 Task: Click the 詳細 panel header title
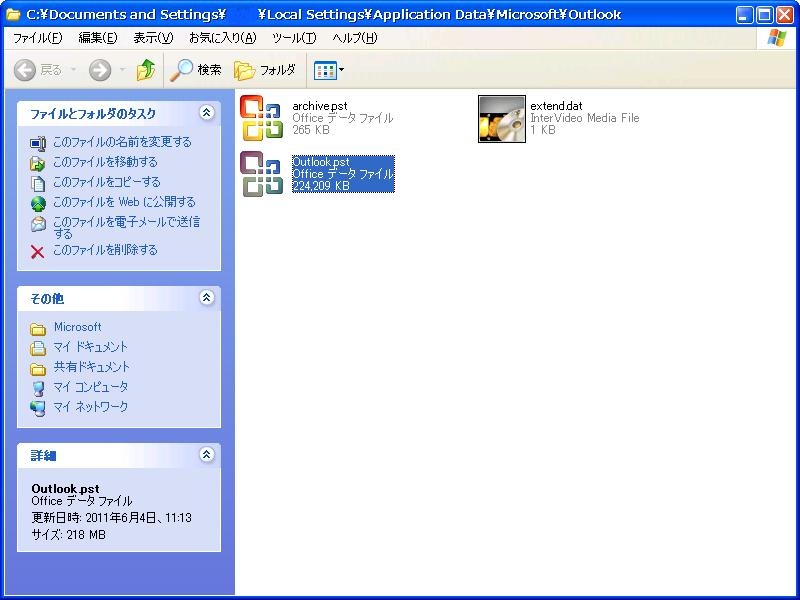[43, 456]
